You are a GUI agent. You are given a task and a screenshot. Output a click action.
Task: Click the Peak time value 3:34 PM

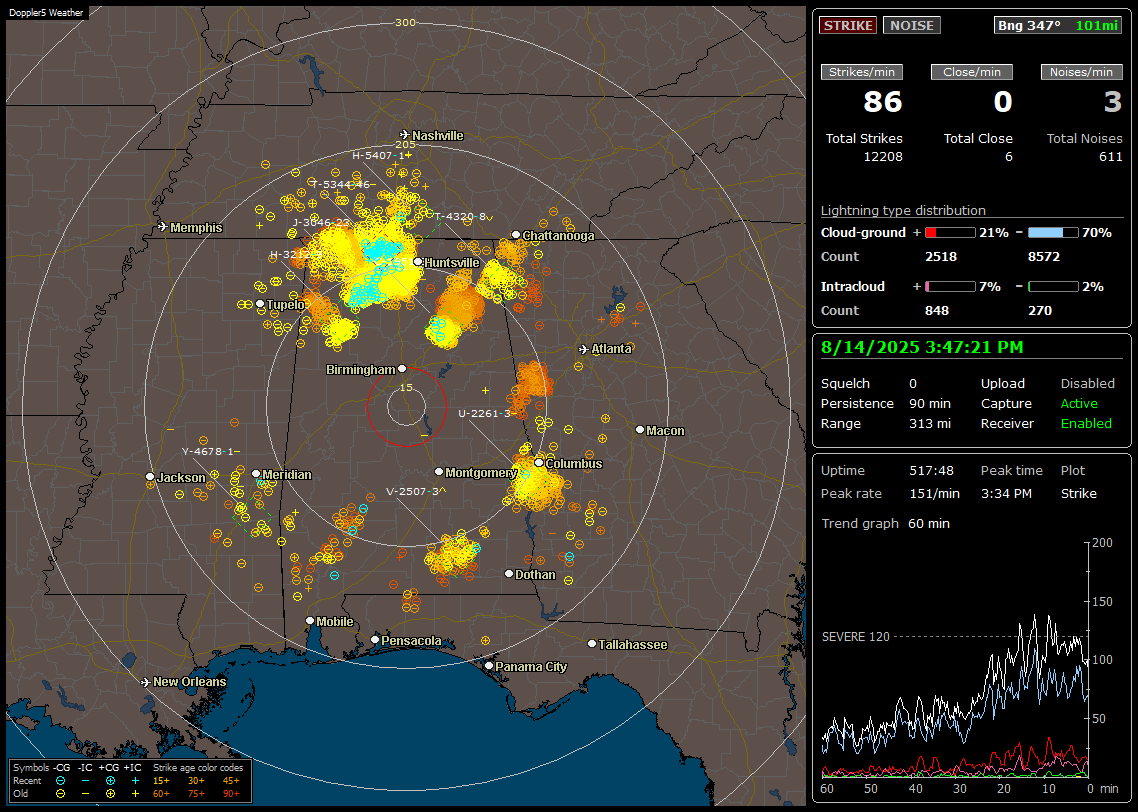tap(1006, 493)
